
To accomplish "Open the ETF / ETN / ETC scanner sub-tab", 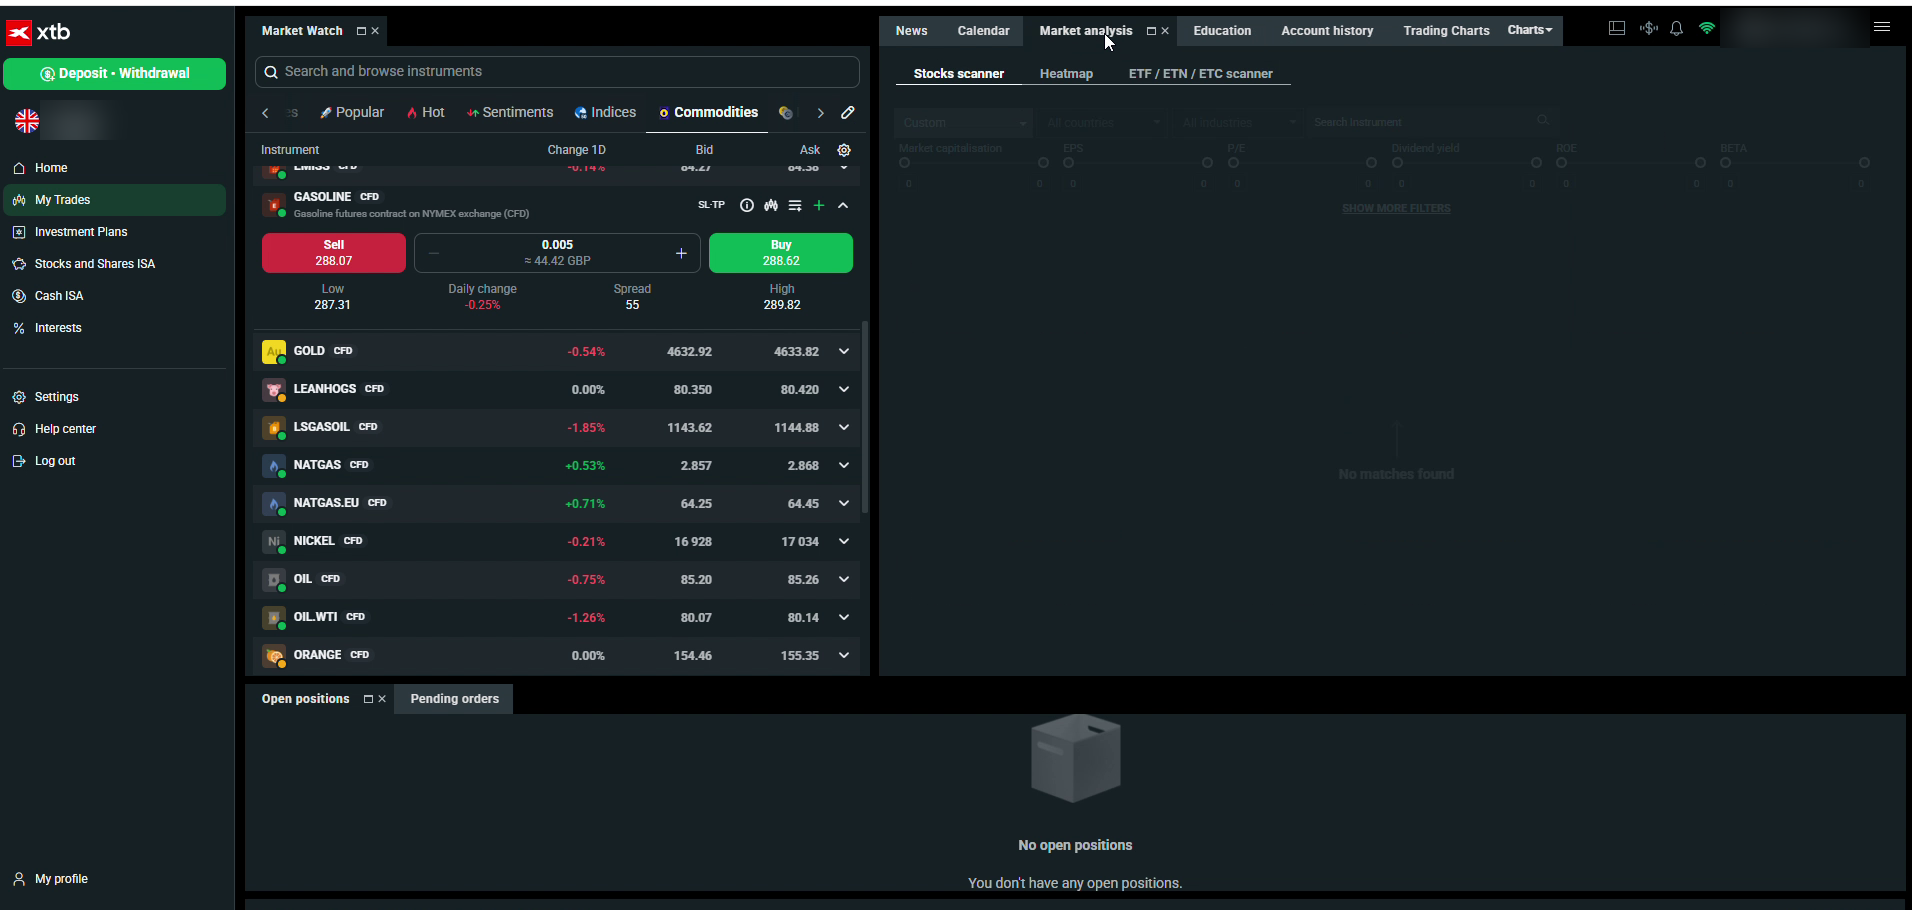I will point(1200,74).
